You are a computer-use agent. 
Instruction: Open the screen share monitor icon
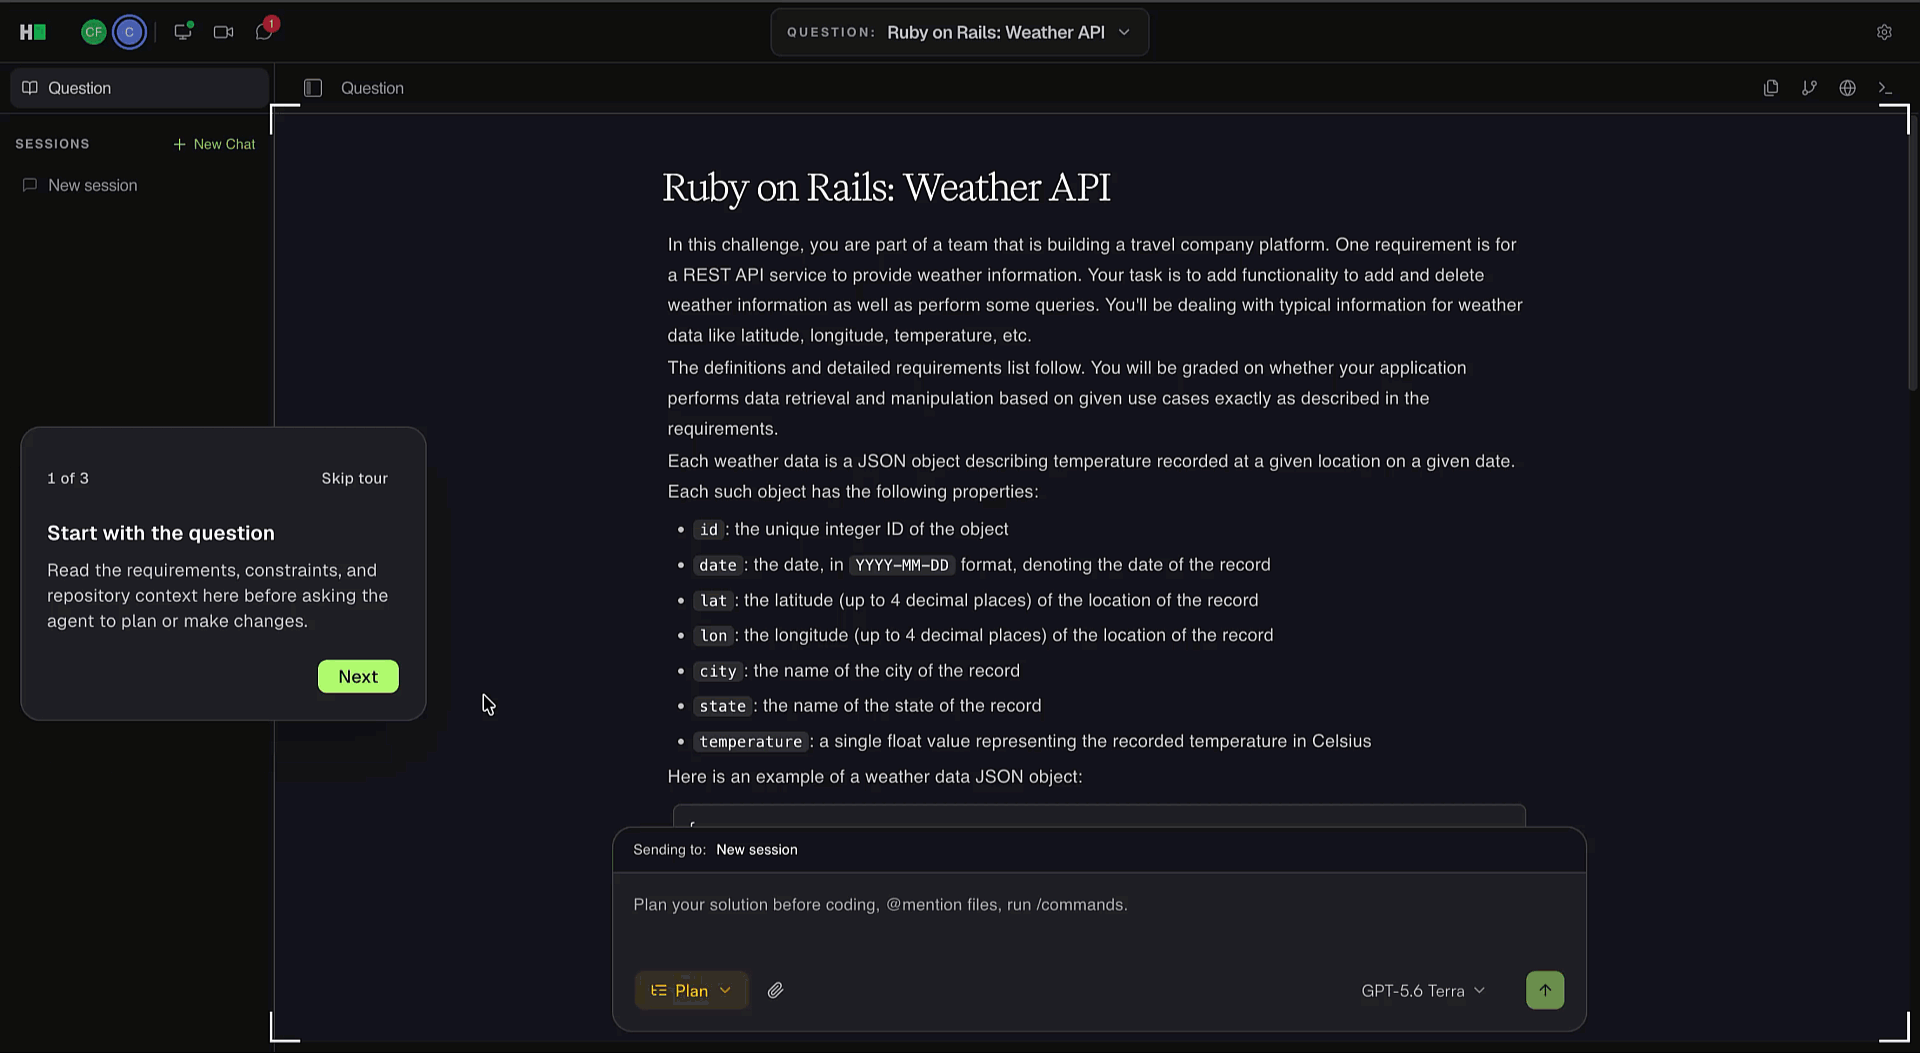[x=183, y=32]
